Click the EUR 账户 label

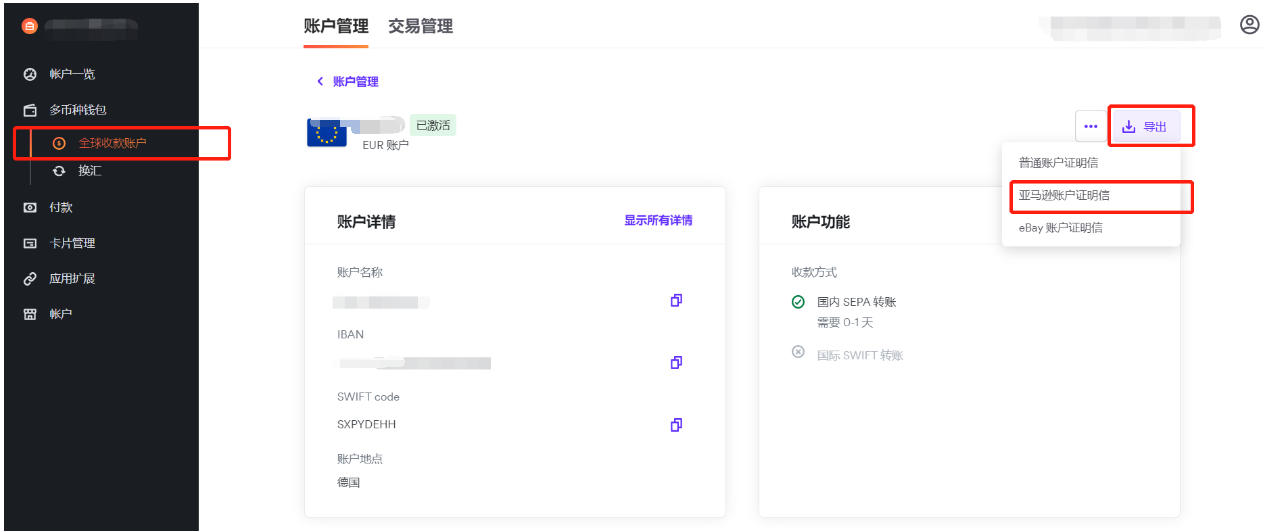coord(385,146)
